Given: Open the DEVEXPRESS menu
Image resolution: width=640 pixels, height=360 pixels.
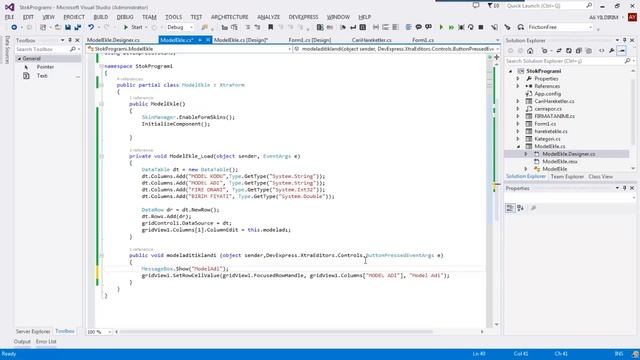Looking at the screenshot, I should pyautogui.click(x=303, y=17).
